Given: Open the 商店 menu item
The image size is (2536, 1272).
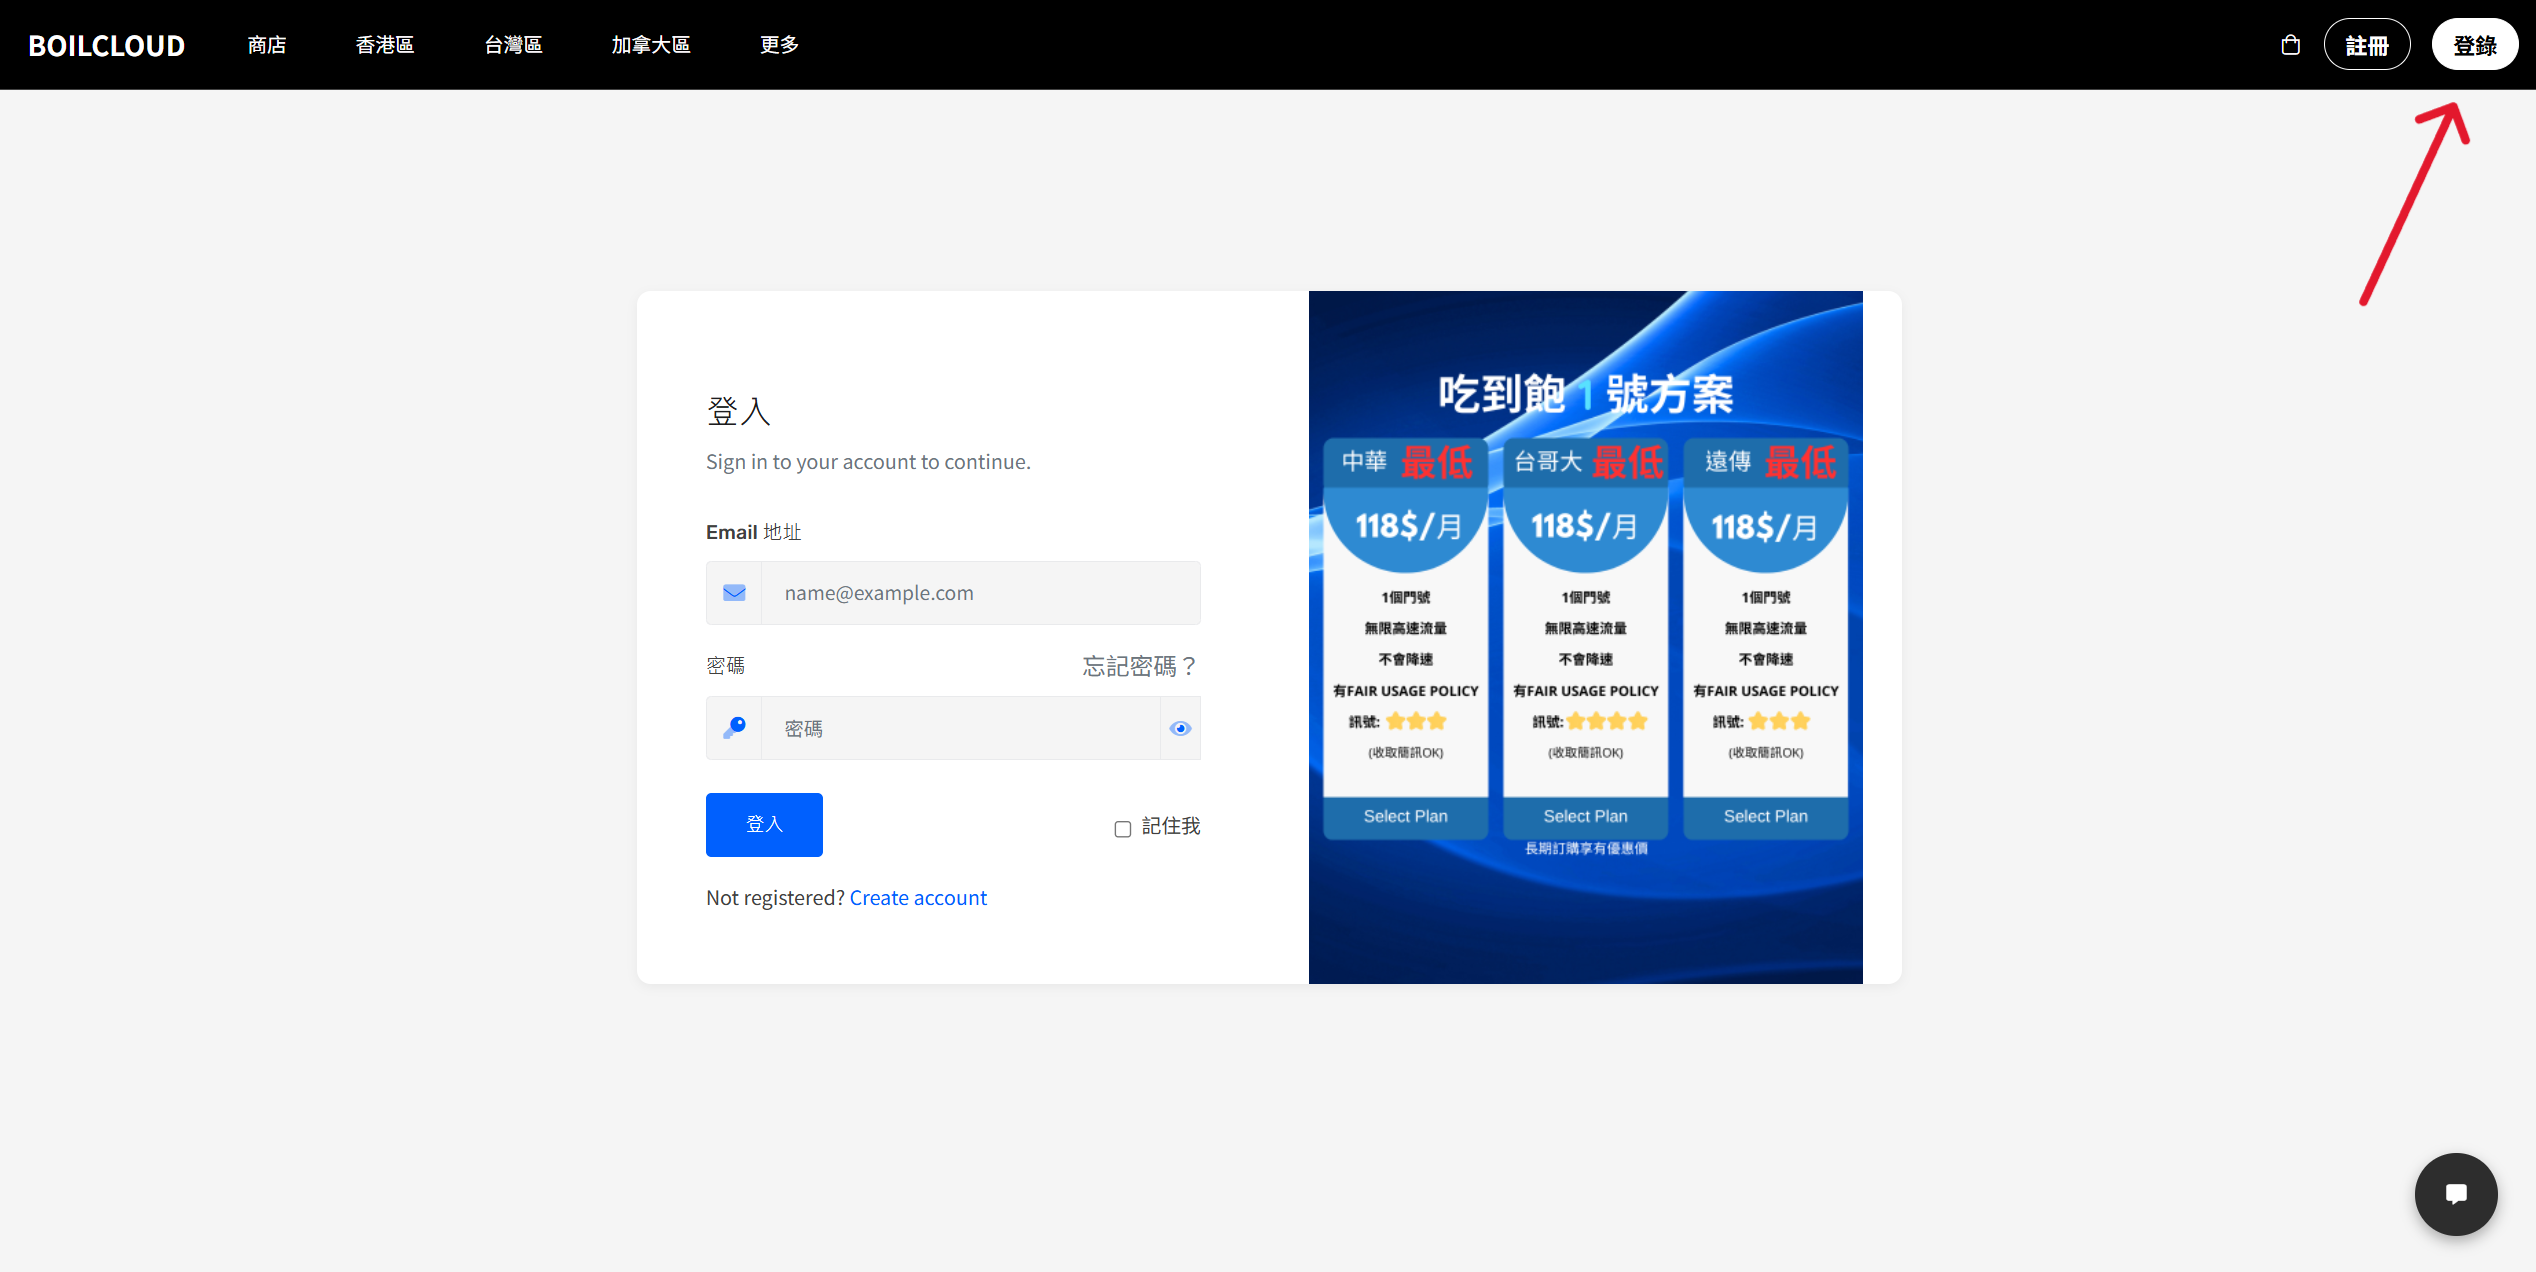Looking at the screenshot, I should 267,45.
